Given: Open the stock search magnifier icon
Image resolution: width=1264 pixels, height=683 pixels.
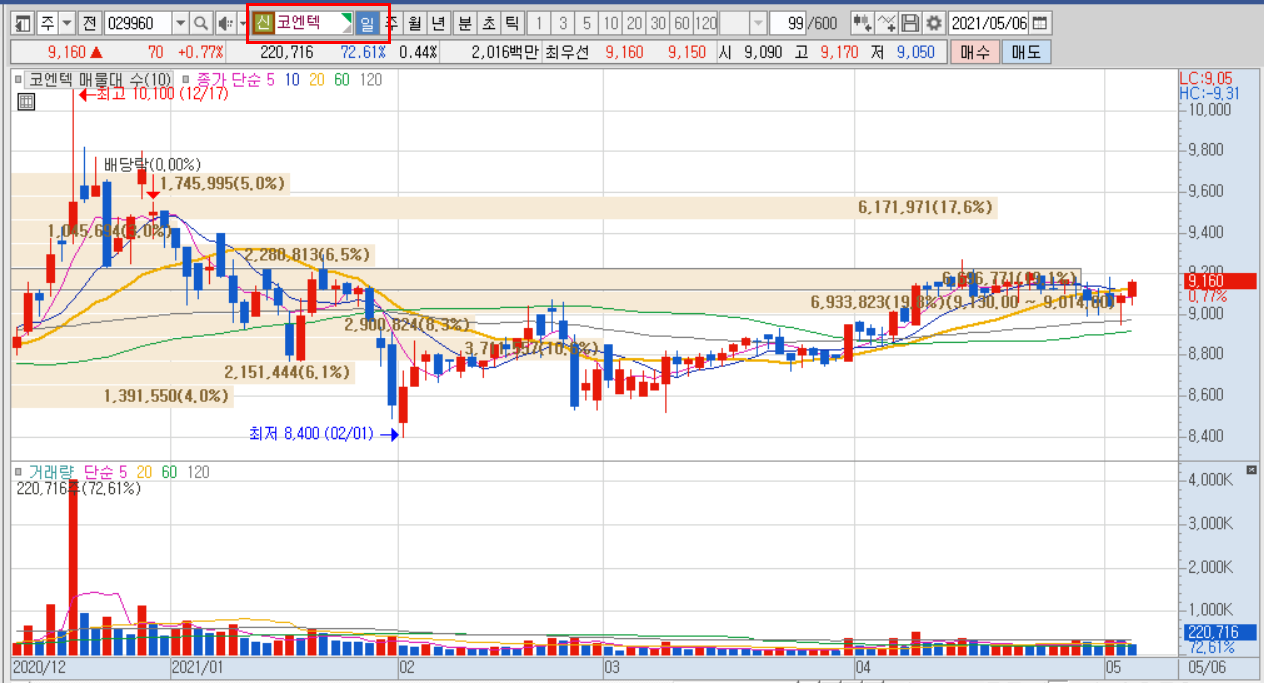Looking at the screenshot, I should click(201, 23).
